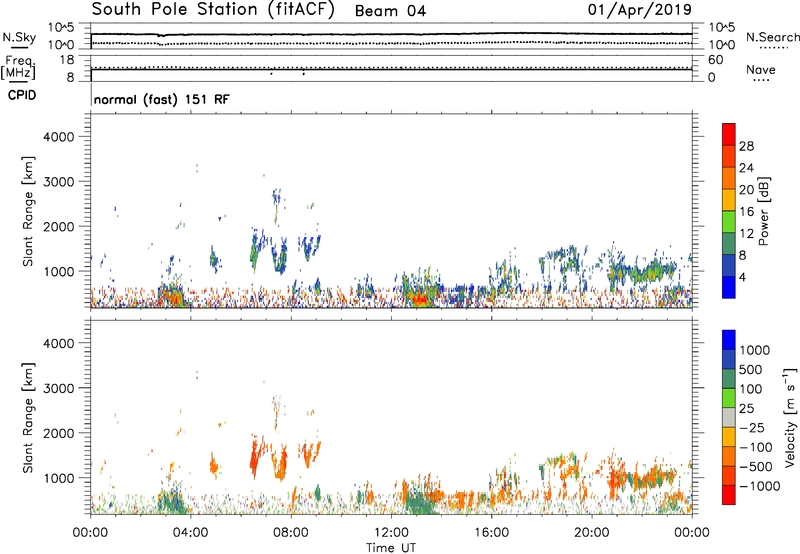Click '4000' tick on the velocity panel axis
800x554 pixels.
click(59, 343)
